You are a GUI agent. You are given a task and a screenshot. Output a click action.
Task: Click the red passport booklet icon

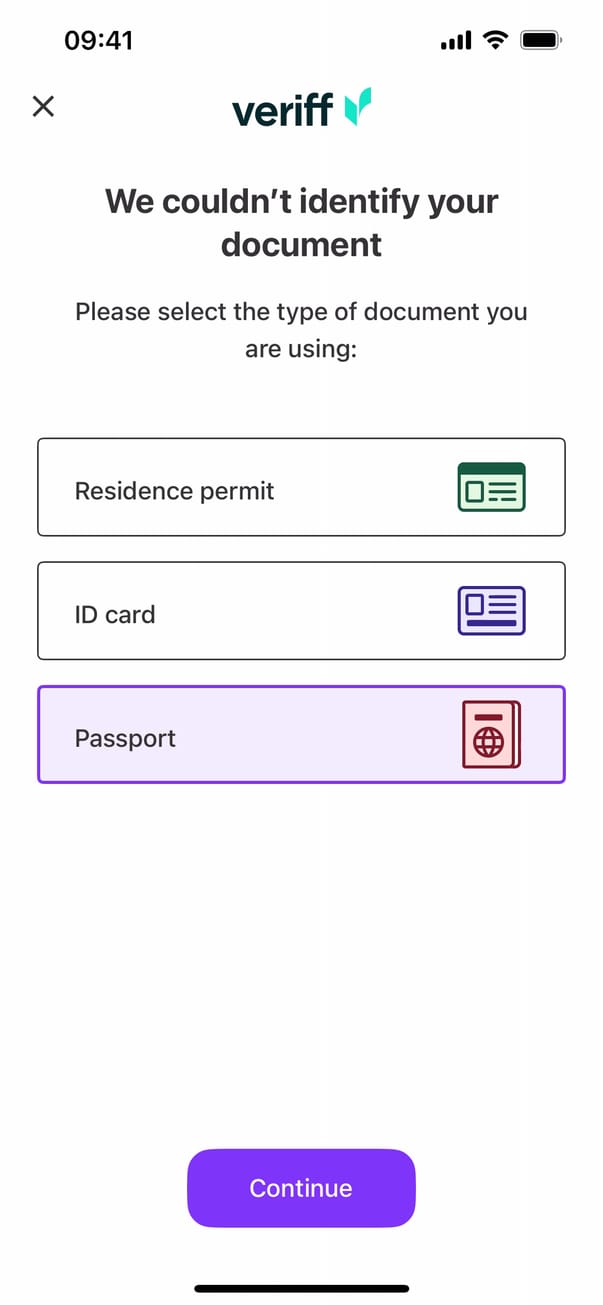pyautogui.click(x=491, y=735)
